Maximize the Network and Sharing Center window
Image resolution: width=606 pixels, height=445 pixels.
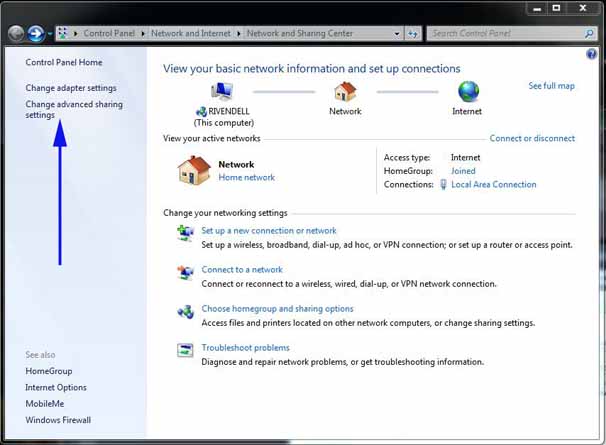(556, 8)
